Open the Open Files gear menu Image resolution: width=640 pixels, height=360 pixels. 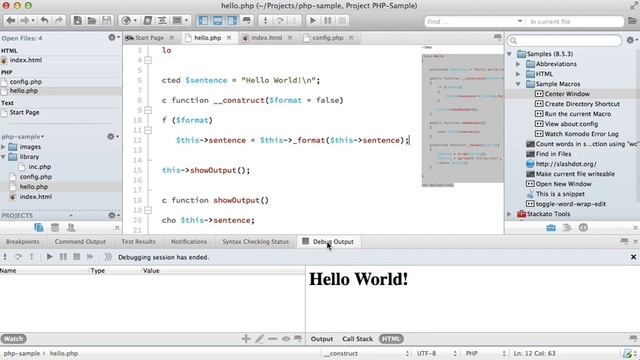(x=113, y=38)
